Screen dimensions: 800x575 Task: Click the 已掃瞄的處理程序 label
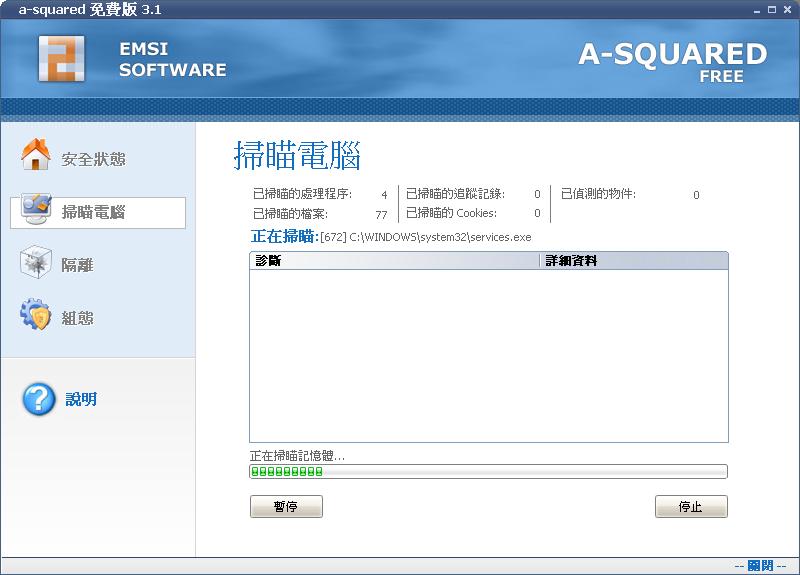(x=303, y=194)
